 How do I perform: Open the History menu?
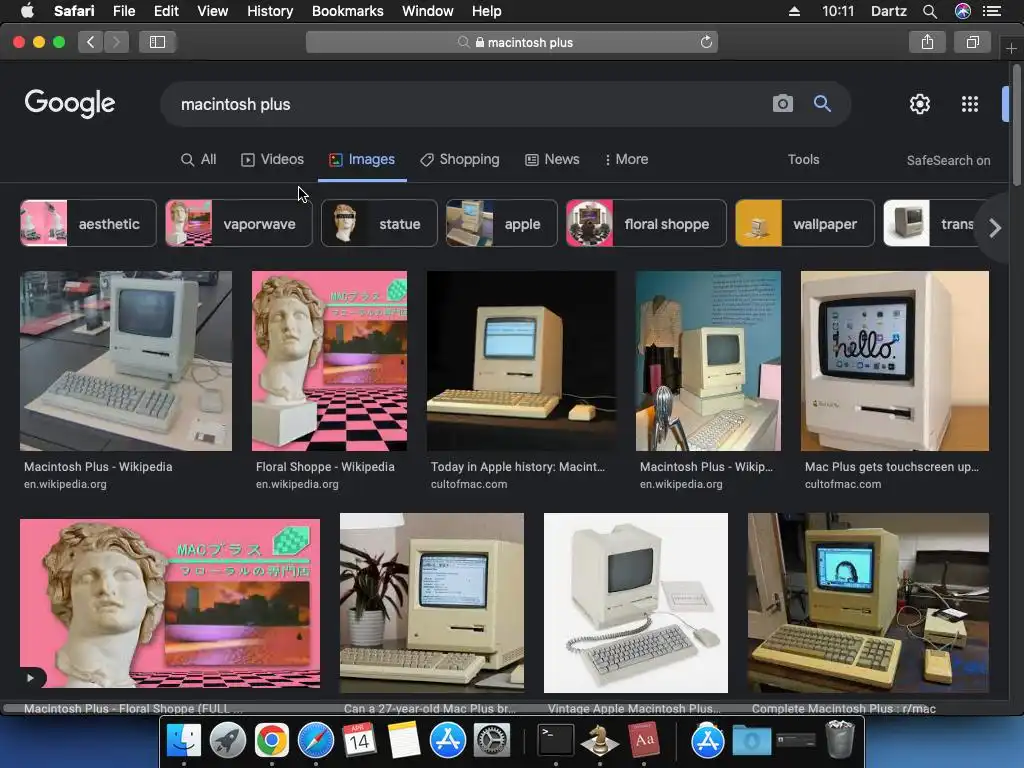pyautogui.click(x=270, y=11)
